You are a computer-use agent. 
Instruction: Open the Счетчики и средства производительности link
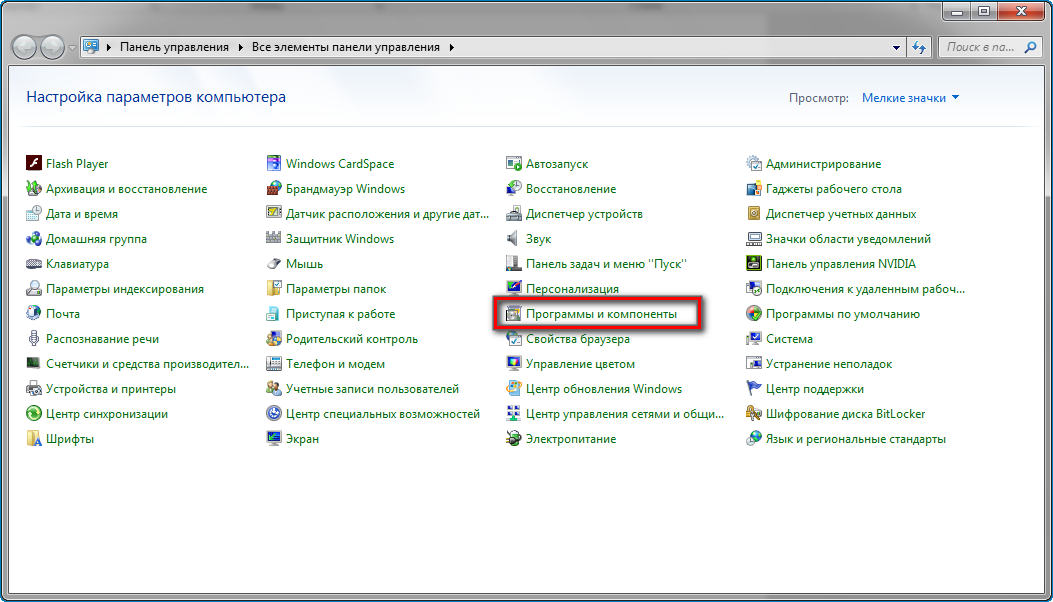(148, 364)
